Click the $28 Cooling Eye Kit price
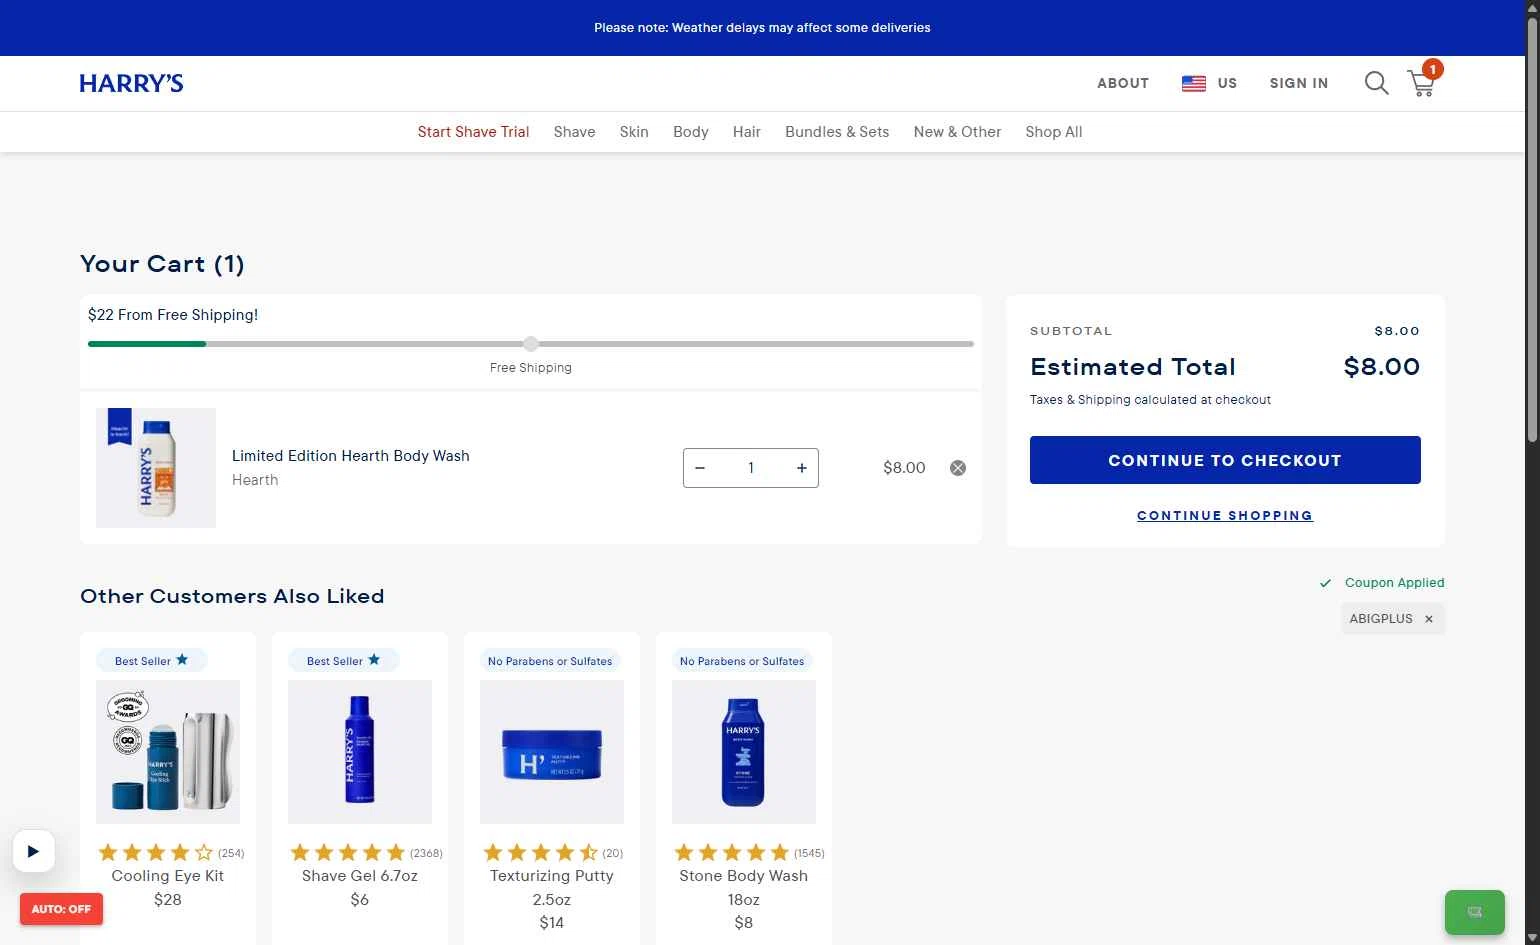 168,900
